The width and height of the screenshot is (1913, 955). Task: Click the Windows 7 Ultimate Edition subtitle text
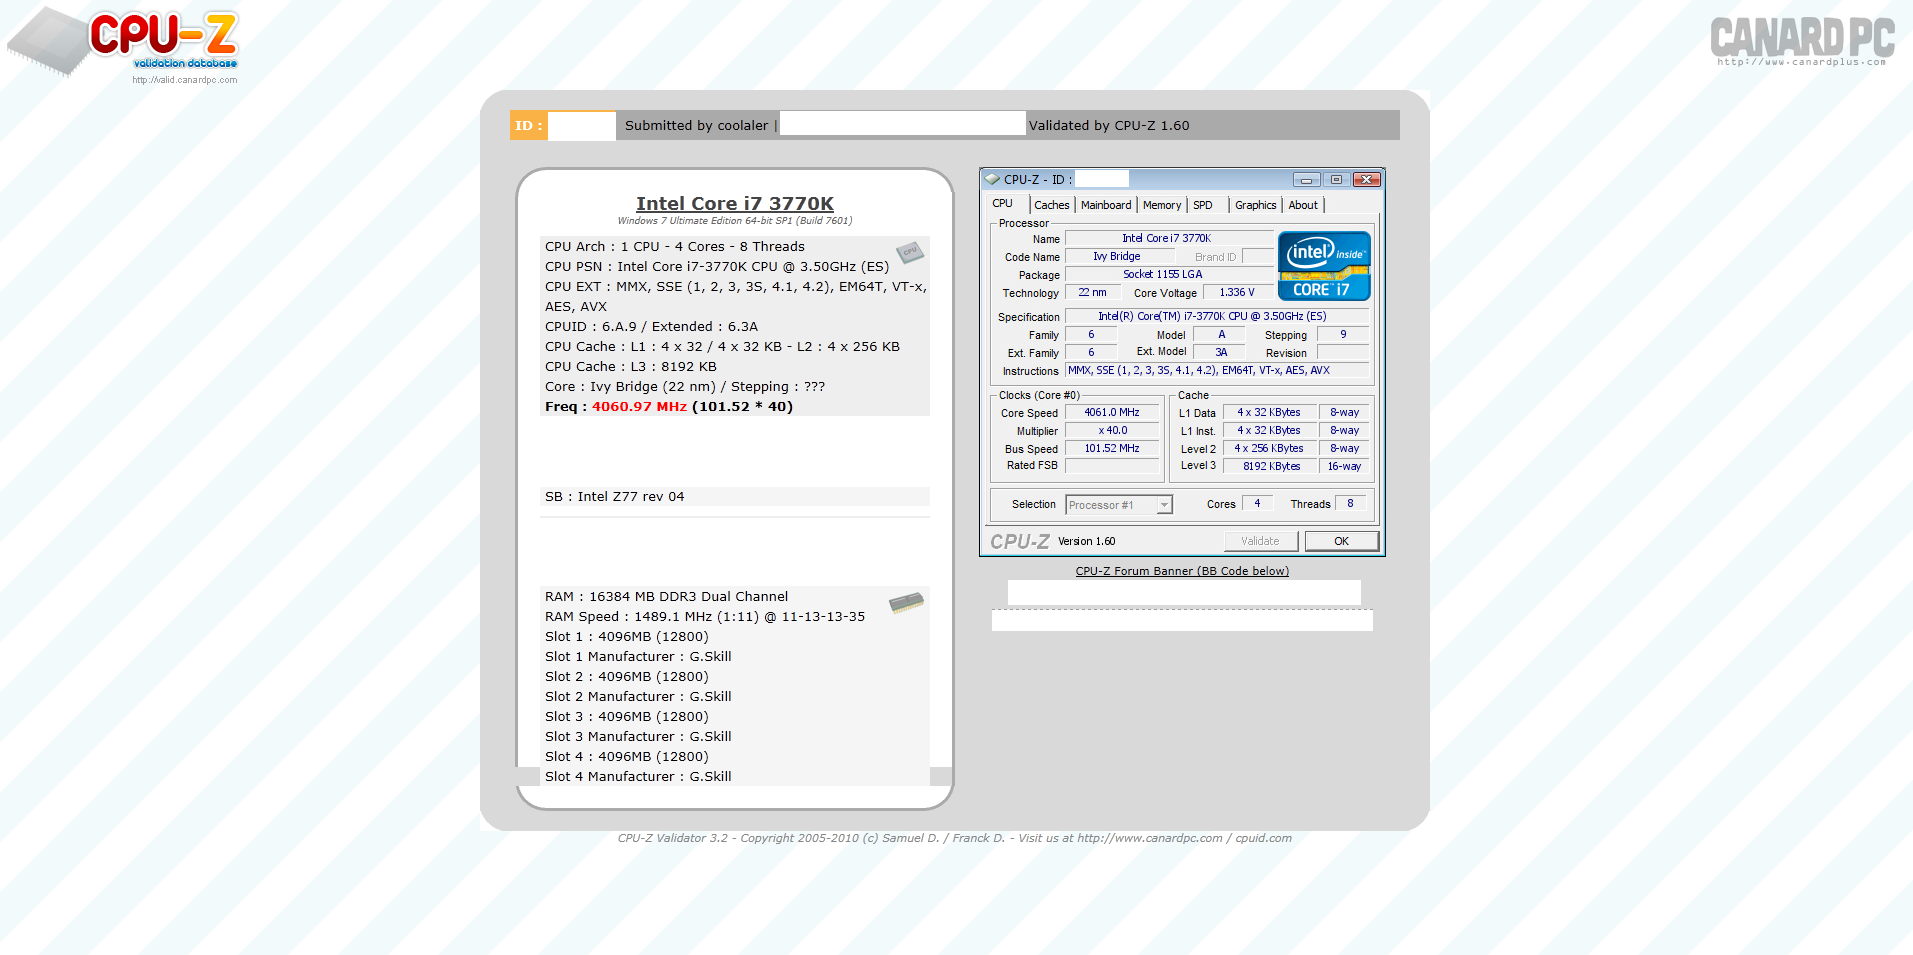735,221
